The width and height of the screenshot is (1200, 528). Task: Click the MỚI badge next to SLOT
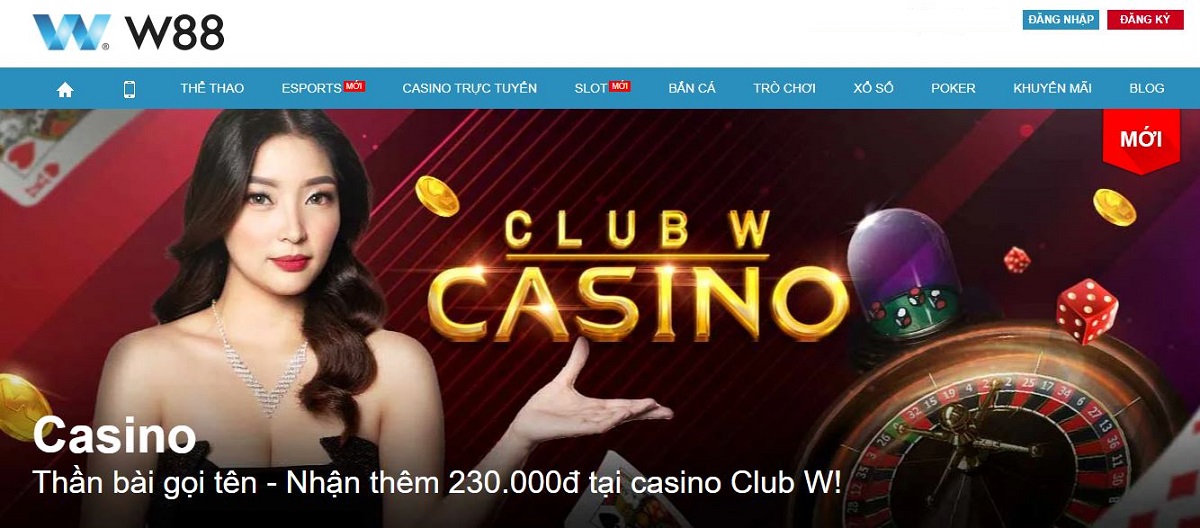(620, 86)
